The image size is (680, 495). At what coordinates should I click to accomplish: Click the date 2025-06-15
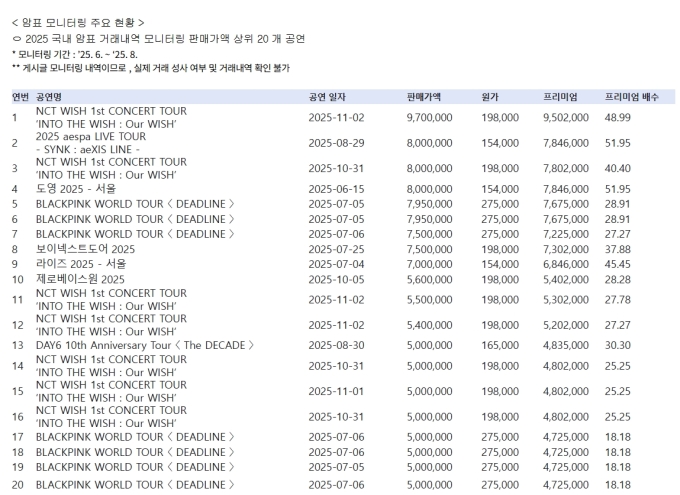pos(336,189)
